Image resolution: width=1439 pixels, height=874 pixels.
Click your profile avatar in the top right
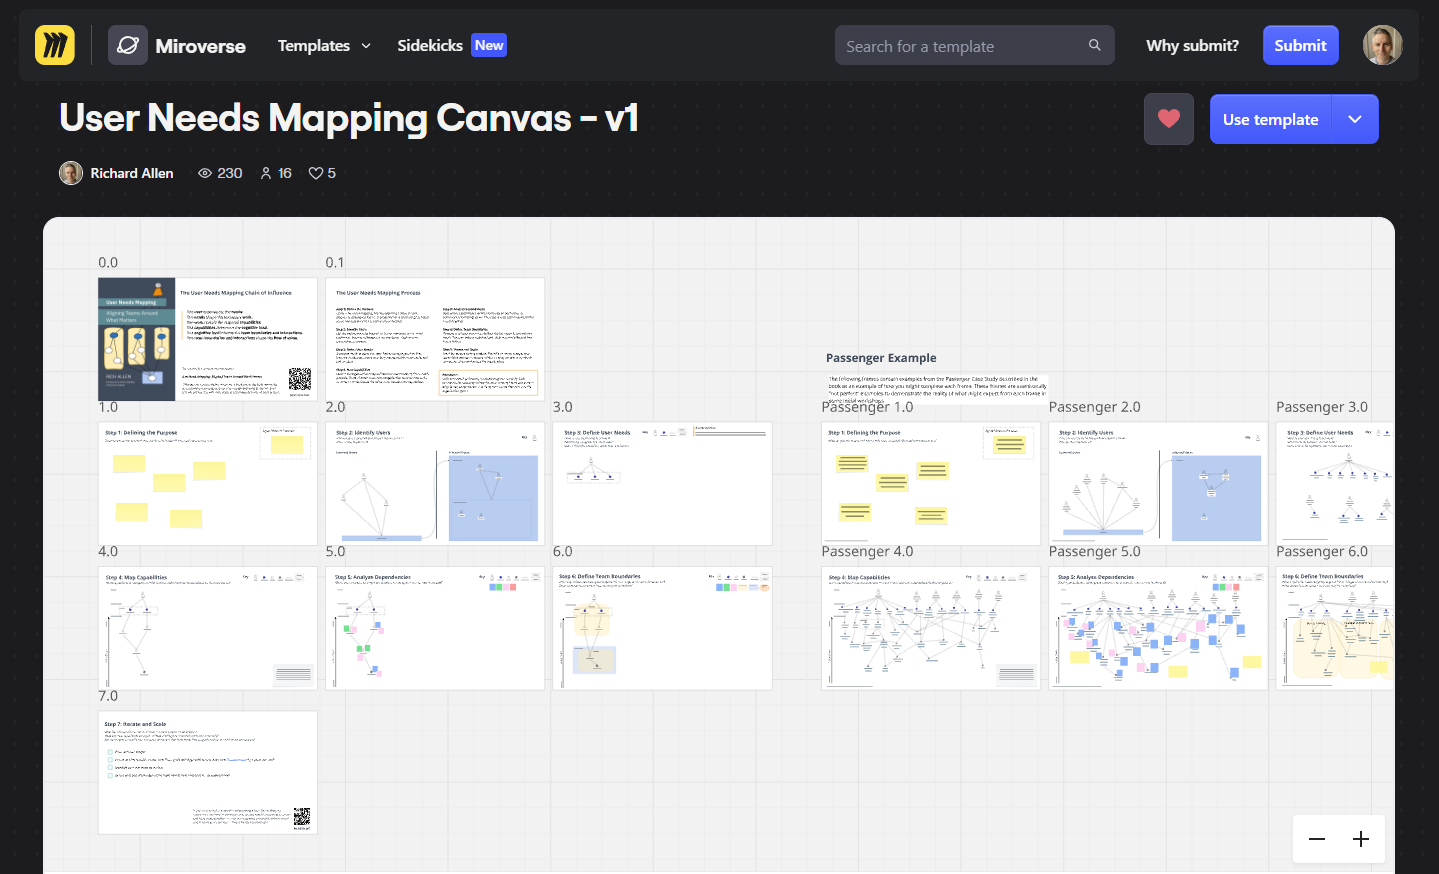[1382, 44]
